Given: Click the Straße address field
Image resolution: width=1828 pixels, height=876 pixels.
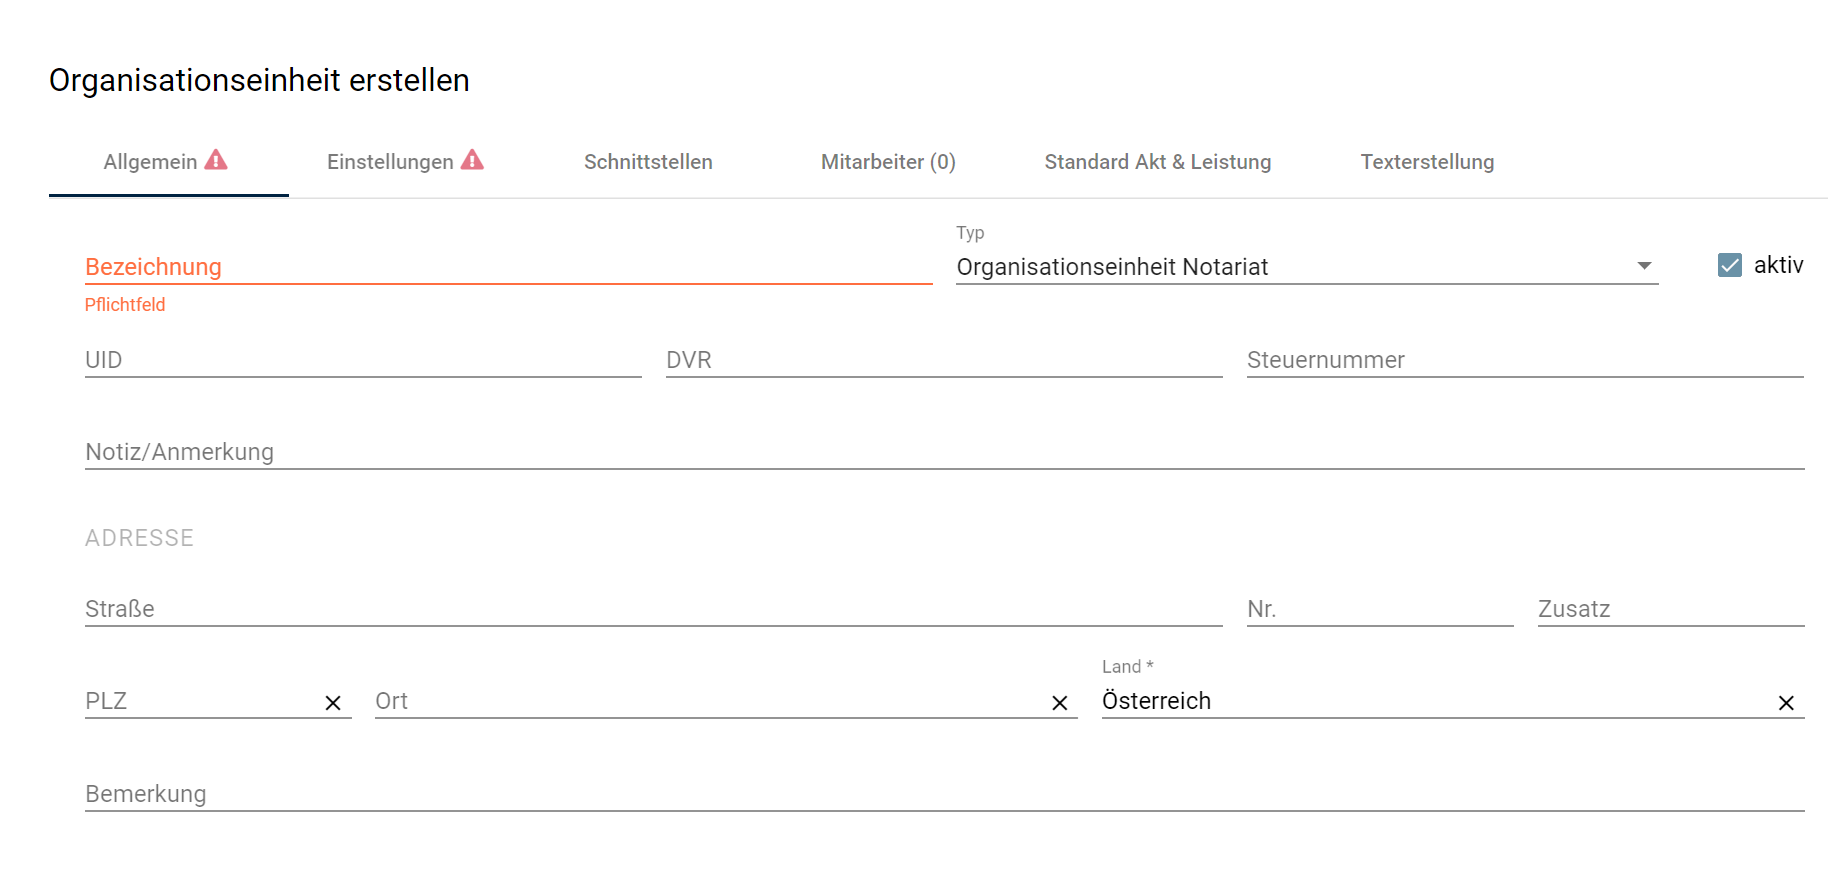Looking at the screenshot, I should (x=654, y=609).
